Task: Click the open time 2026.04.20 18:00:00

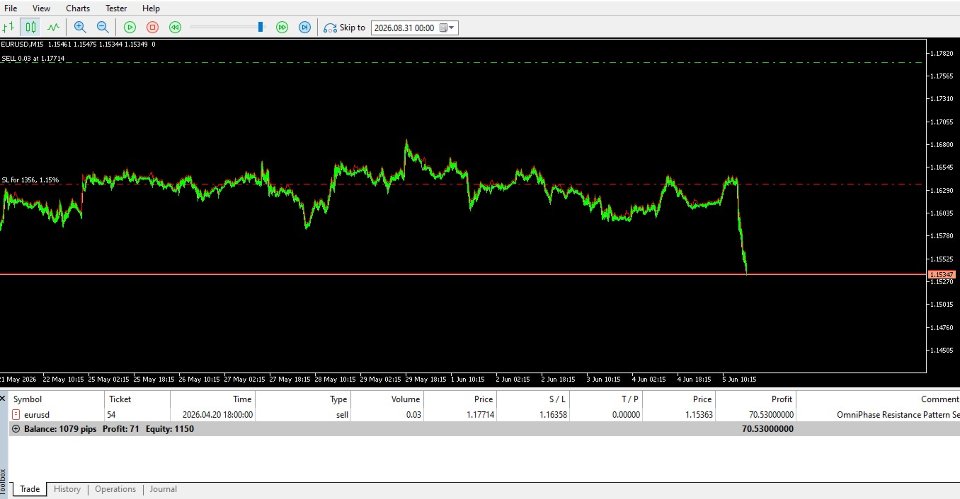Action: tap(217, 415)
